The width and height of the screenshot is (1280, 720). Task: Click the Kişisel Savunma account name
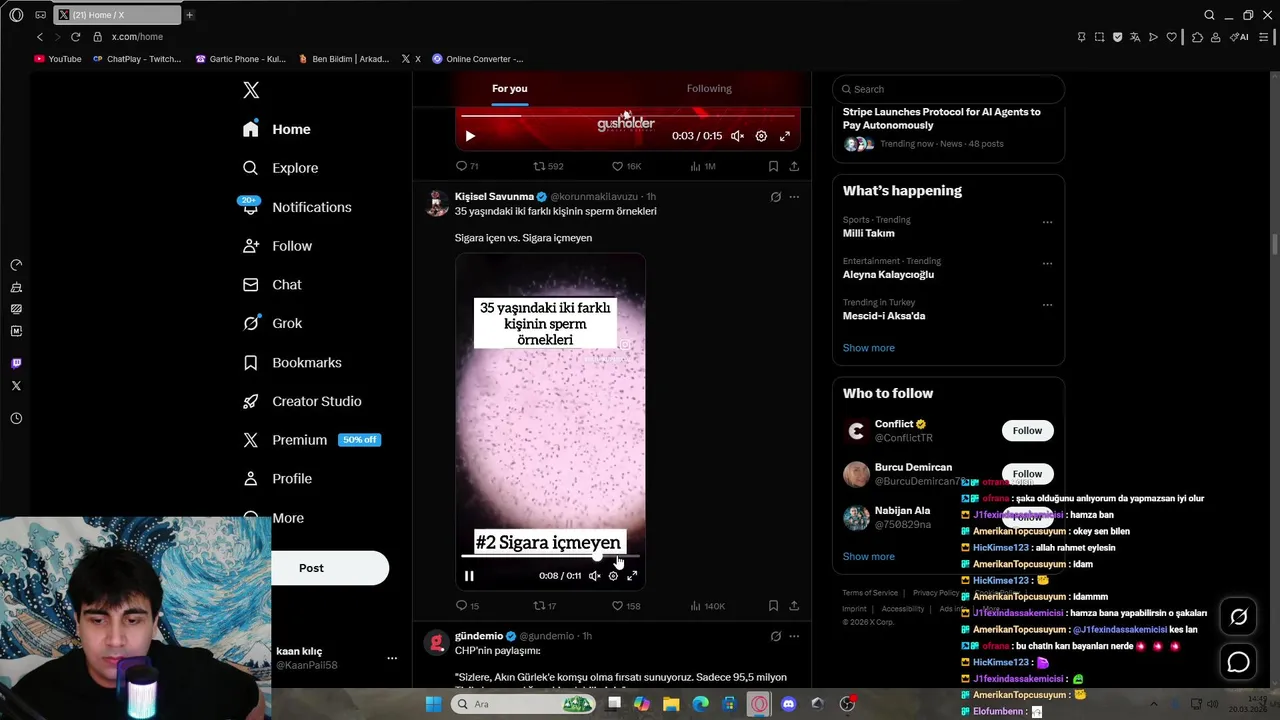point(494,197)
